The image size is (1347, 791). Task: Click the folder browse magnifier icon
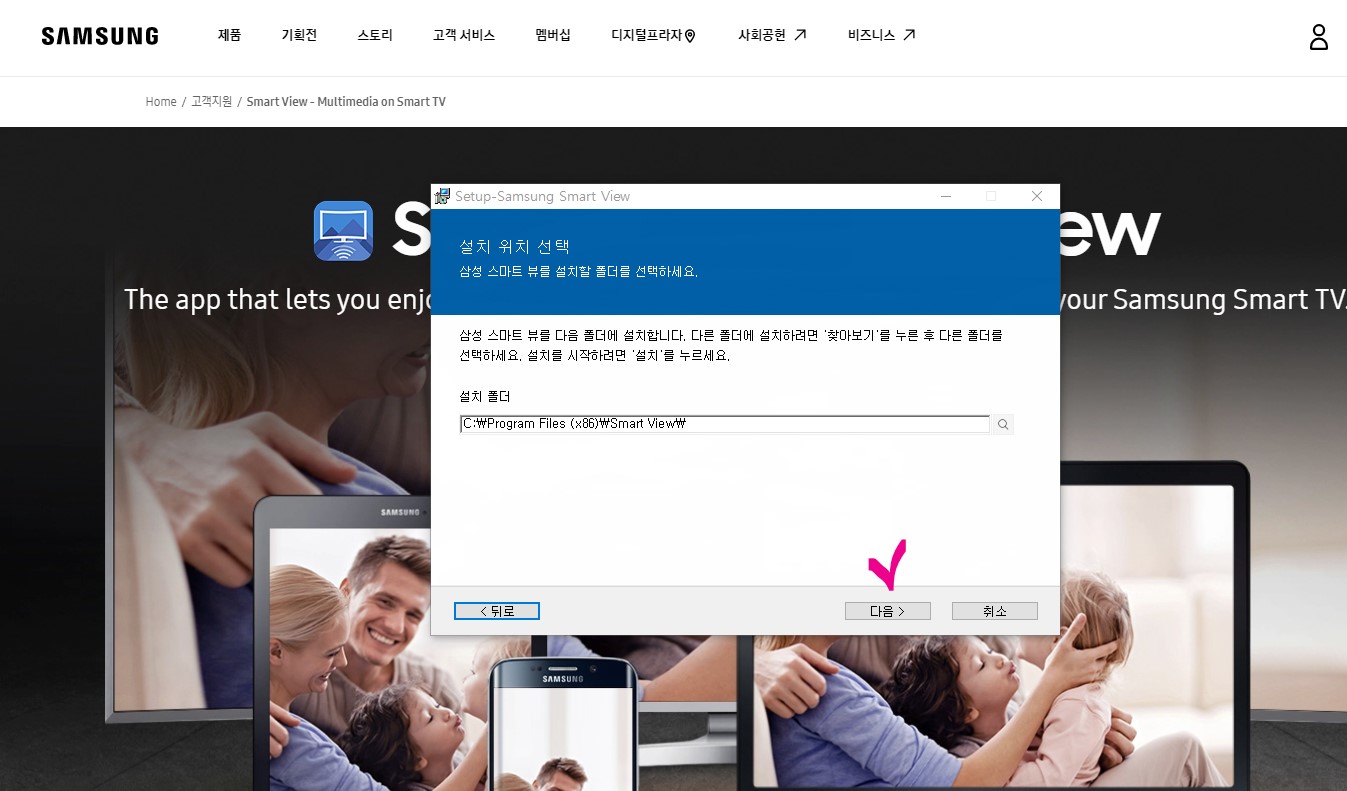[x=1003, y=425]
